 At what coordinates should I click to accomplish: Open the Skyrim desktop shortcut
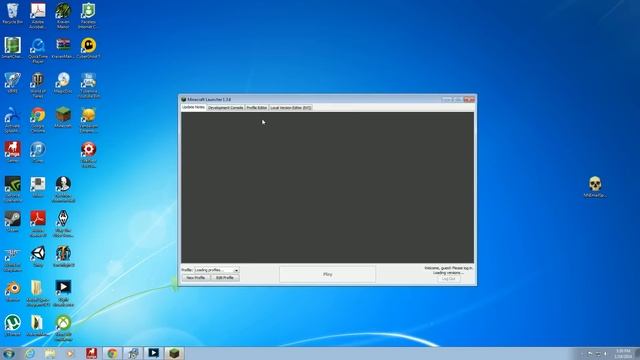(63, 224)
